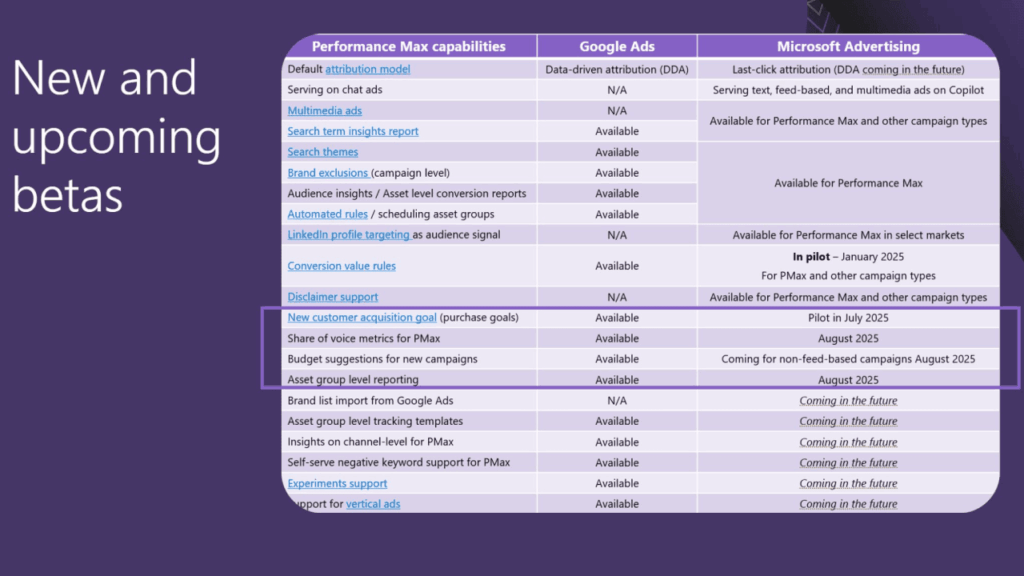
Task: Select Insights on channel-level for PMax
Action: pyautogui.click(x=371, y=442)
